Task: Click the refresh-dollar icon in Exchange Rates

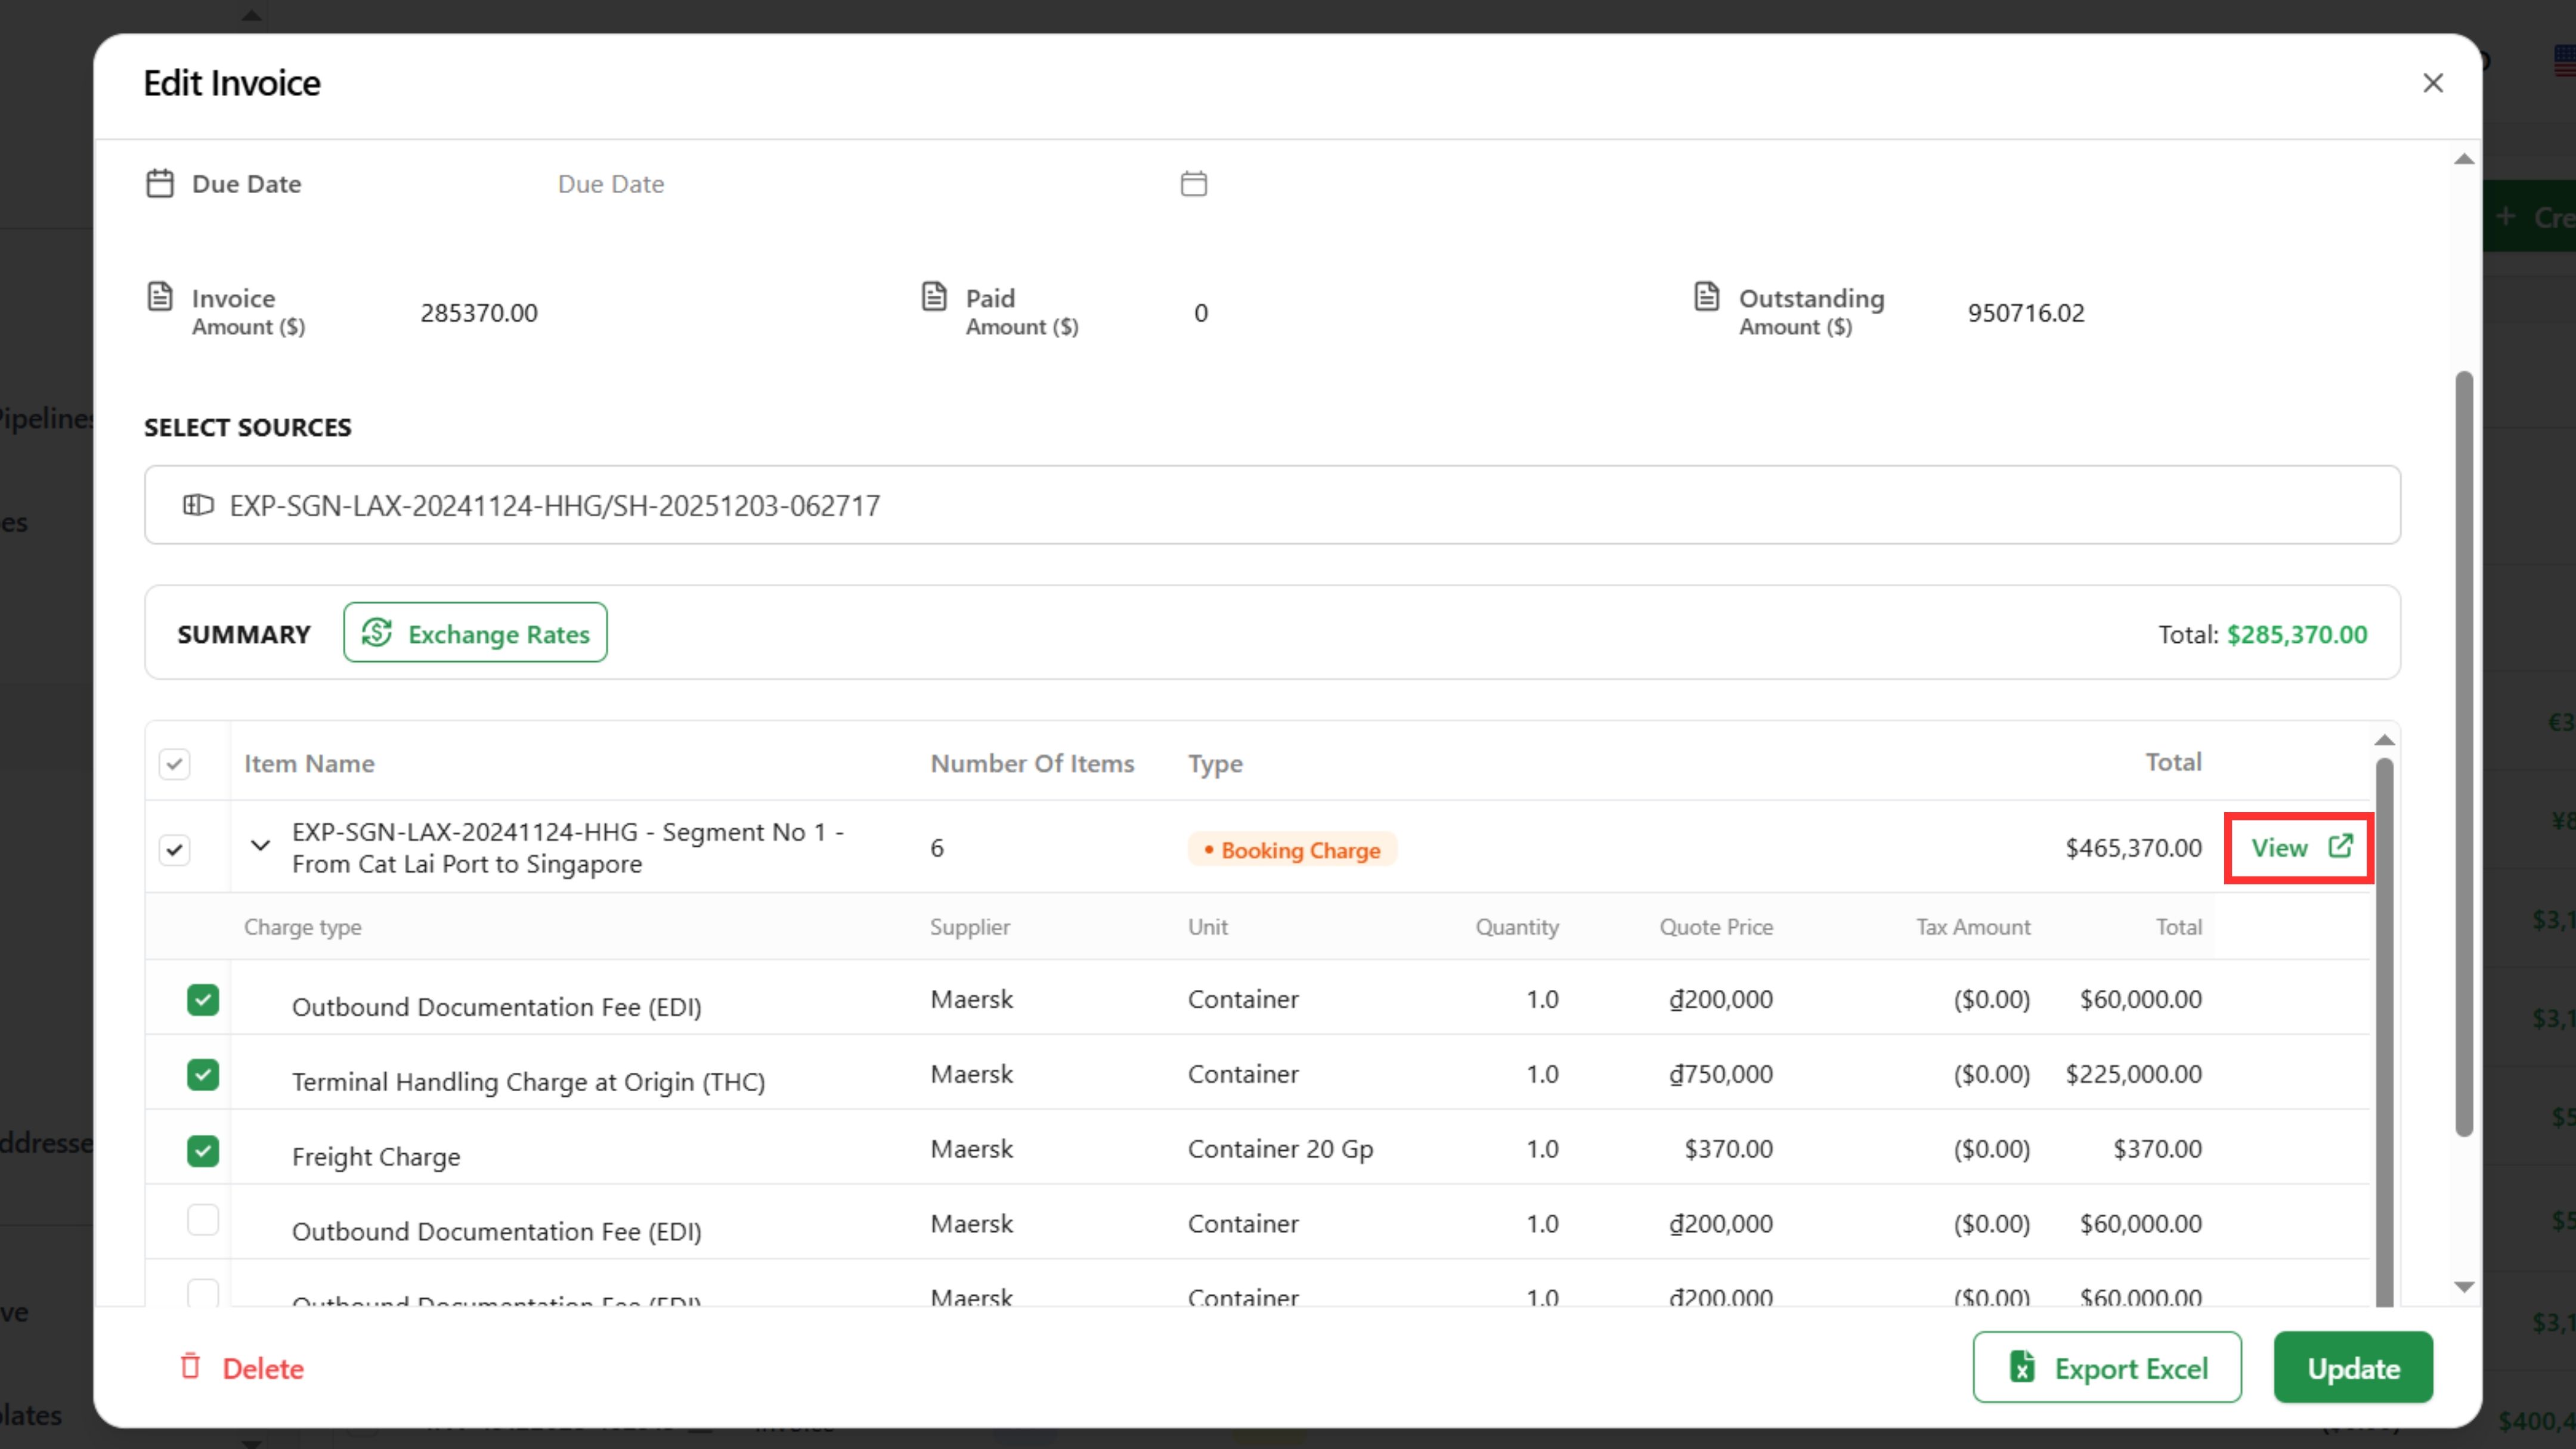Action: point(377,633)
